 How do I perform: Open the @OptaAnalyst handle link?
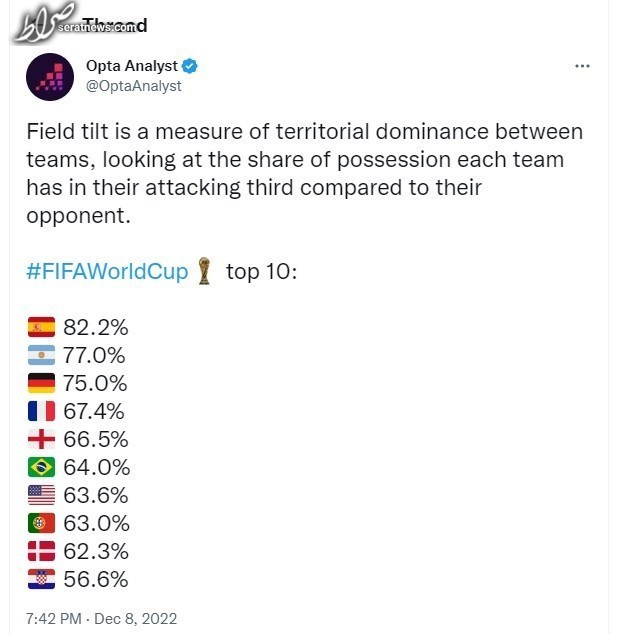[x=134, y=86]
